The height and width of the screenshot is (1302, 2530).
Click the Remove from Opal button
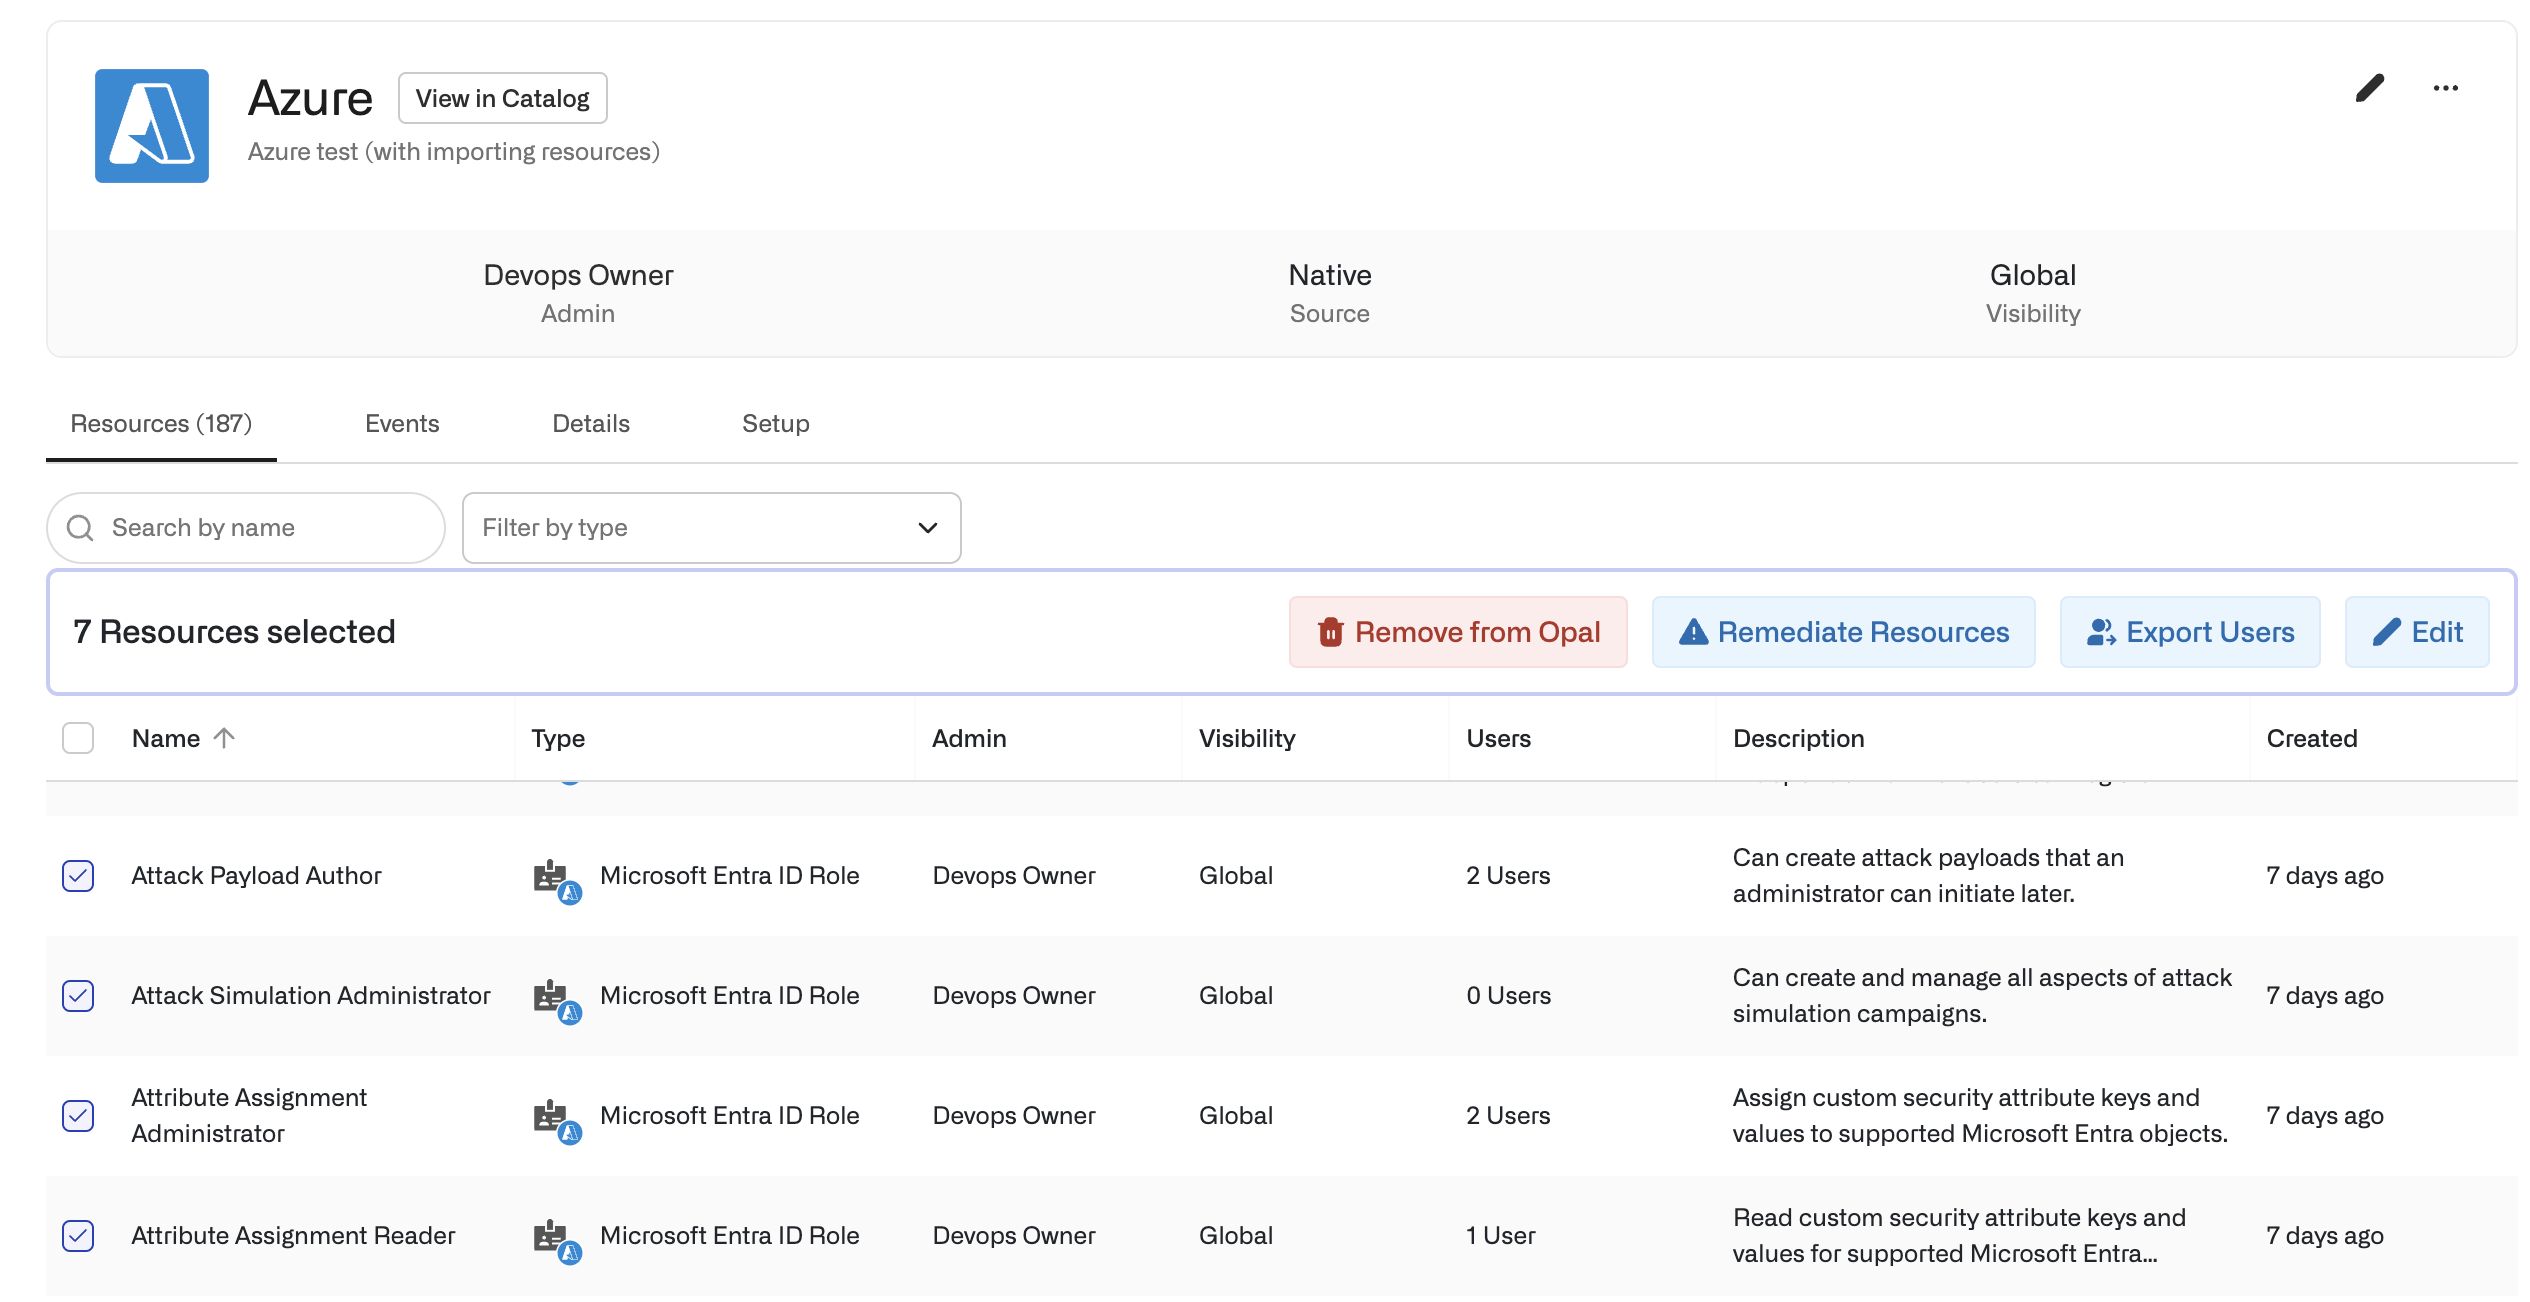click(1457, 632)
